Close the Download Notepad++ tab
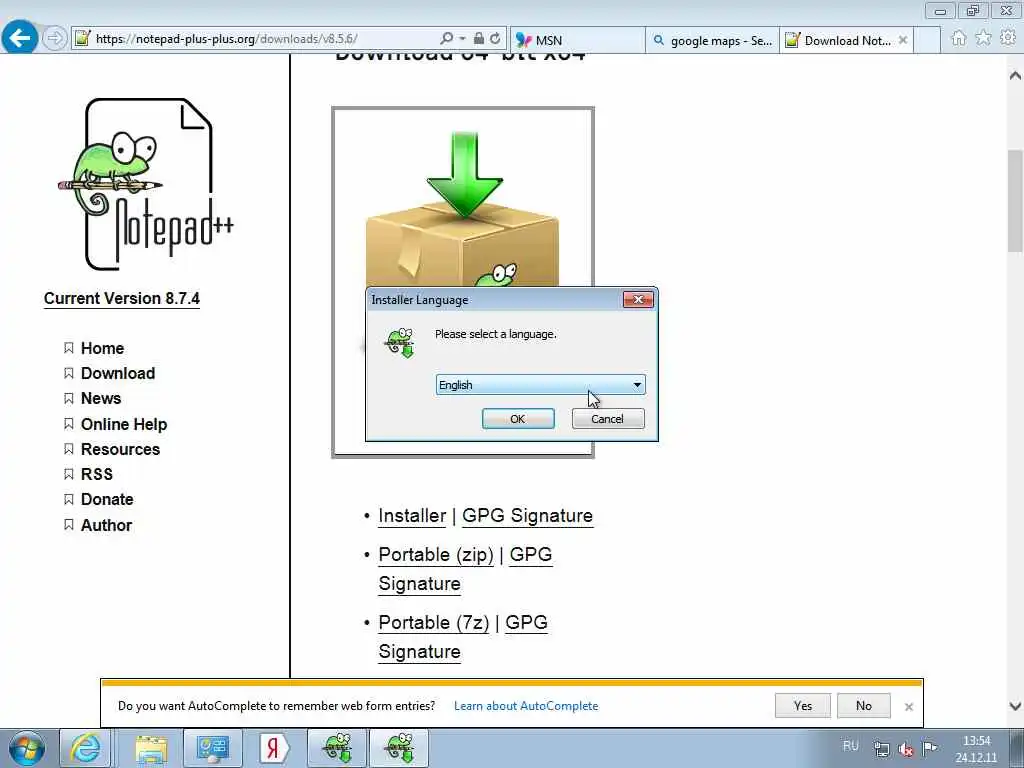The height and width of the screenshot is (768, 1024). coord(903,40)
